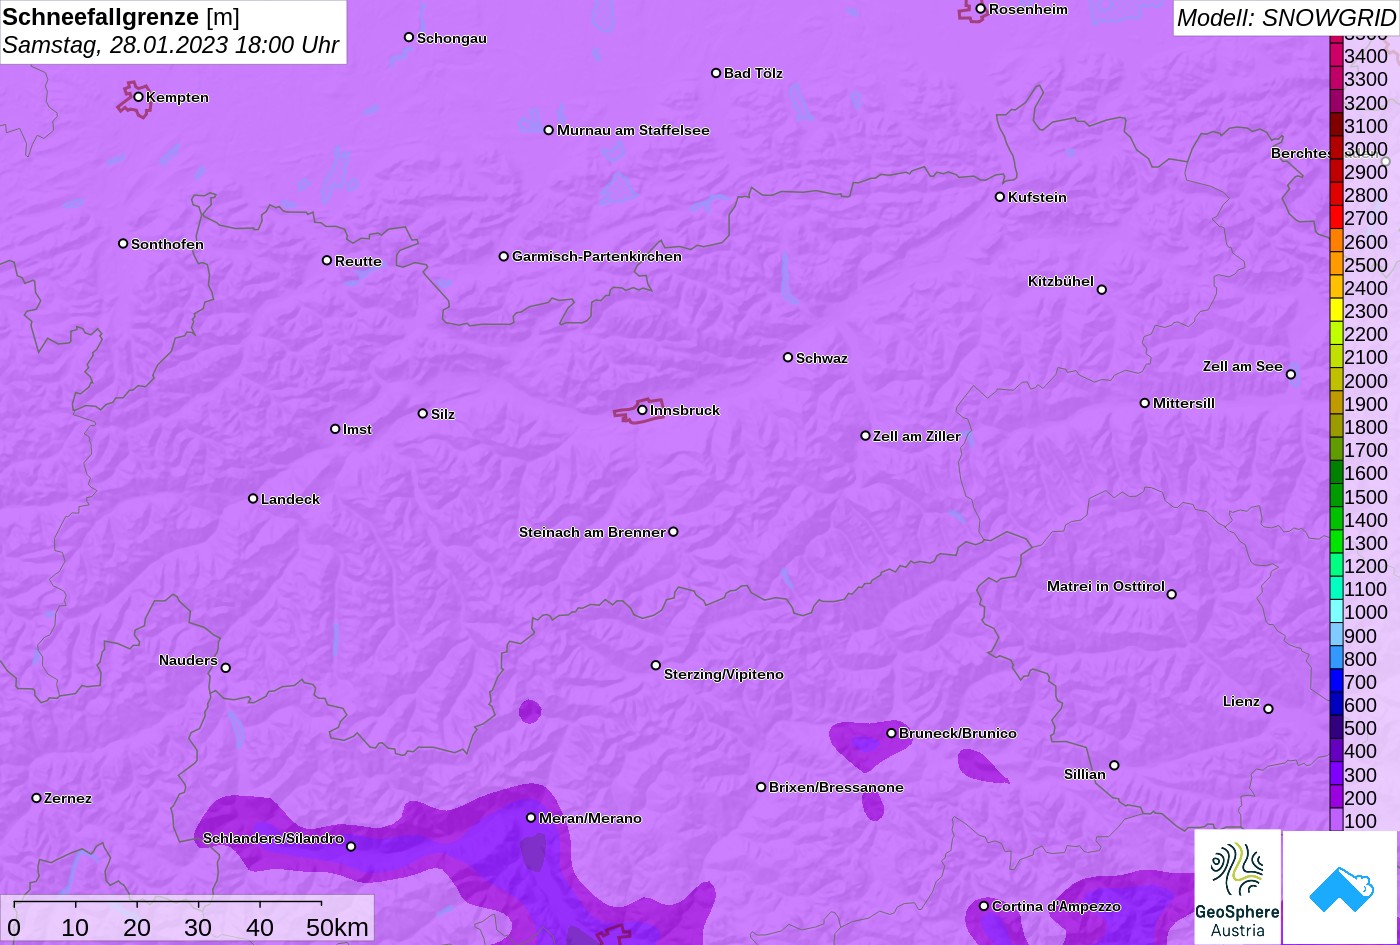1400x945 pixels.
Task: Pick the 100 m legend color swatch
Action: [x=1336, y=820]
